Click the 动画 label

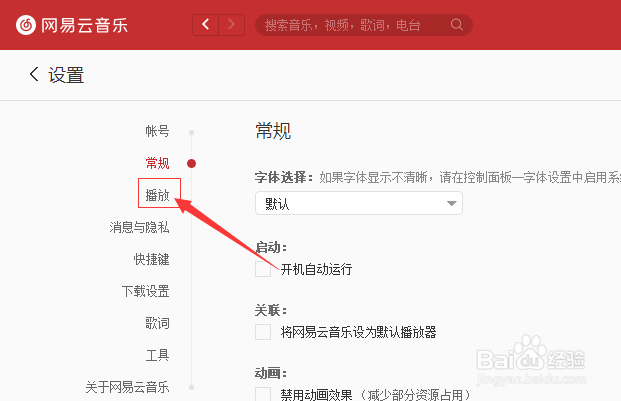pyautogui.click(x=271, y=373)
